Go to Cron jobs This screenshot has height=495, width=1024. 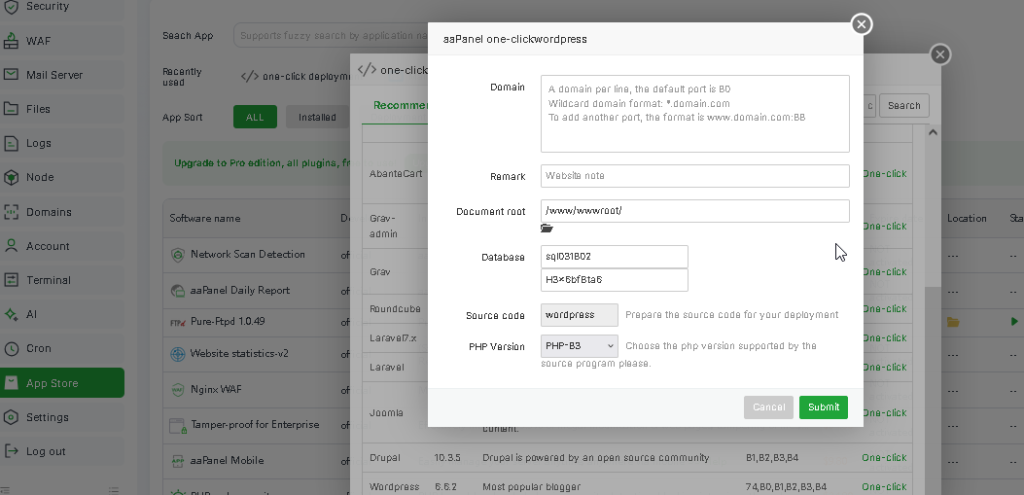click(62, 348)
